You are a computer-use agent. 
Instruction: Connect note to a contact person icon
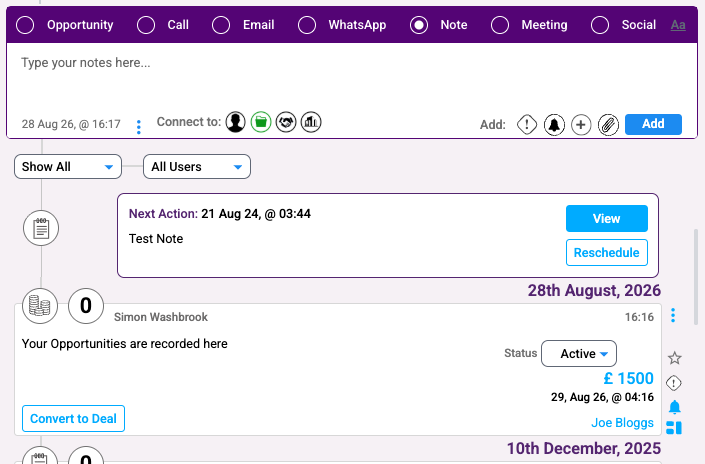[x=236, y=122]
